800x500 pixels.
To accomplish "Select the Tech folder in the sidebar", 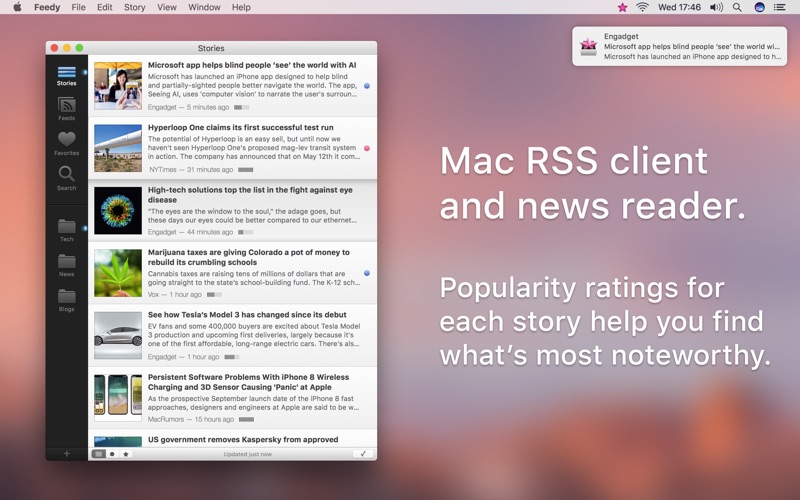I will 66,230.
